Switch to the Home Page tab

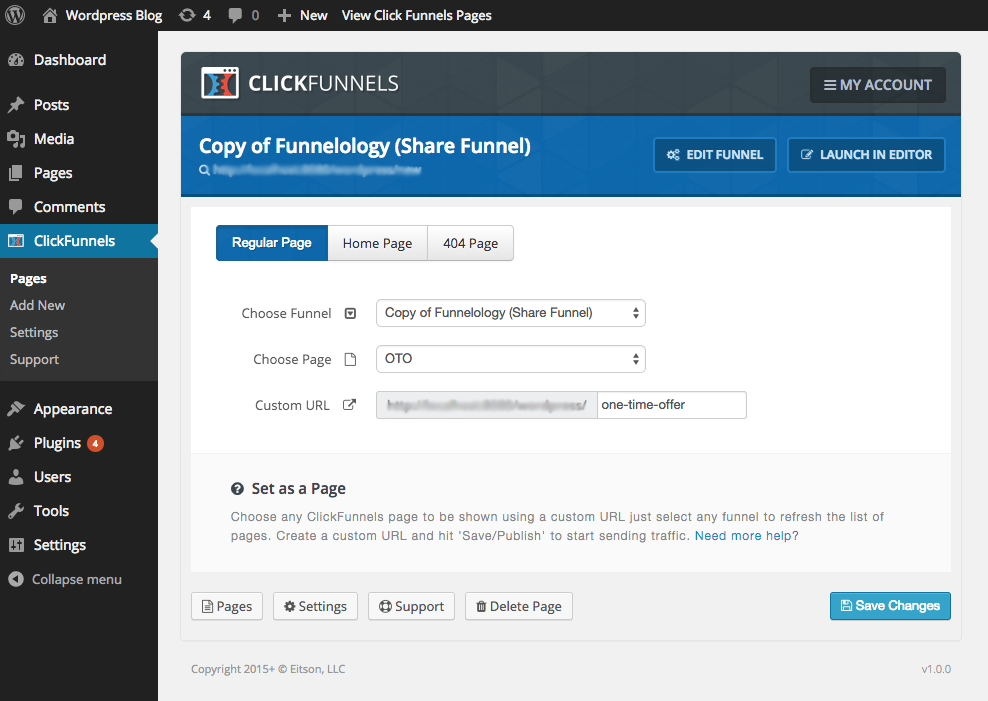[377, 243]
